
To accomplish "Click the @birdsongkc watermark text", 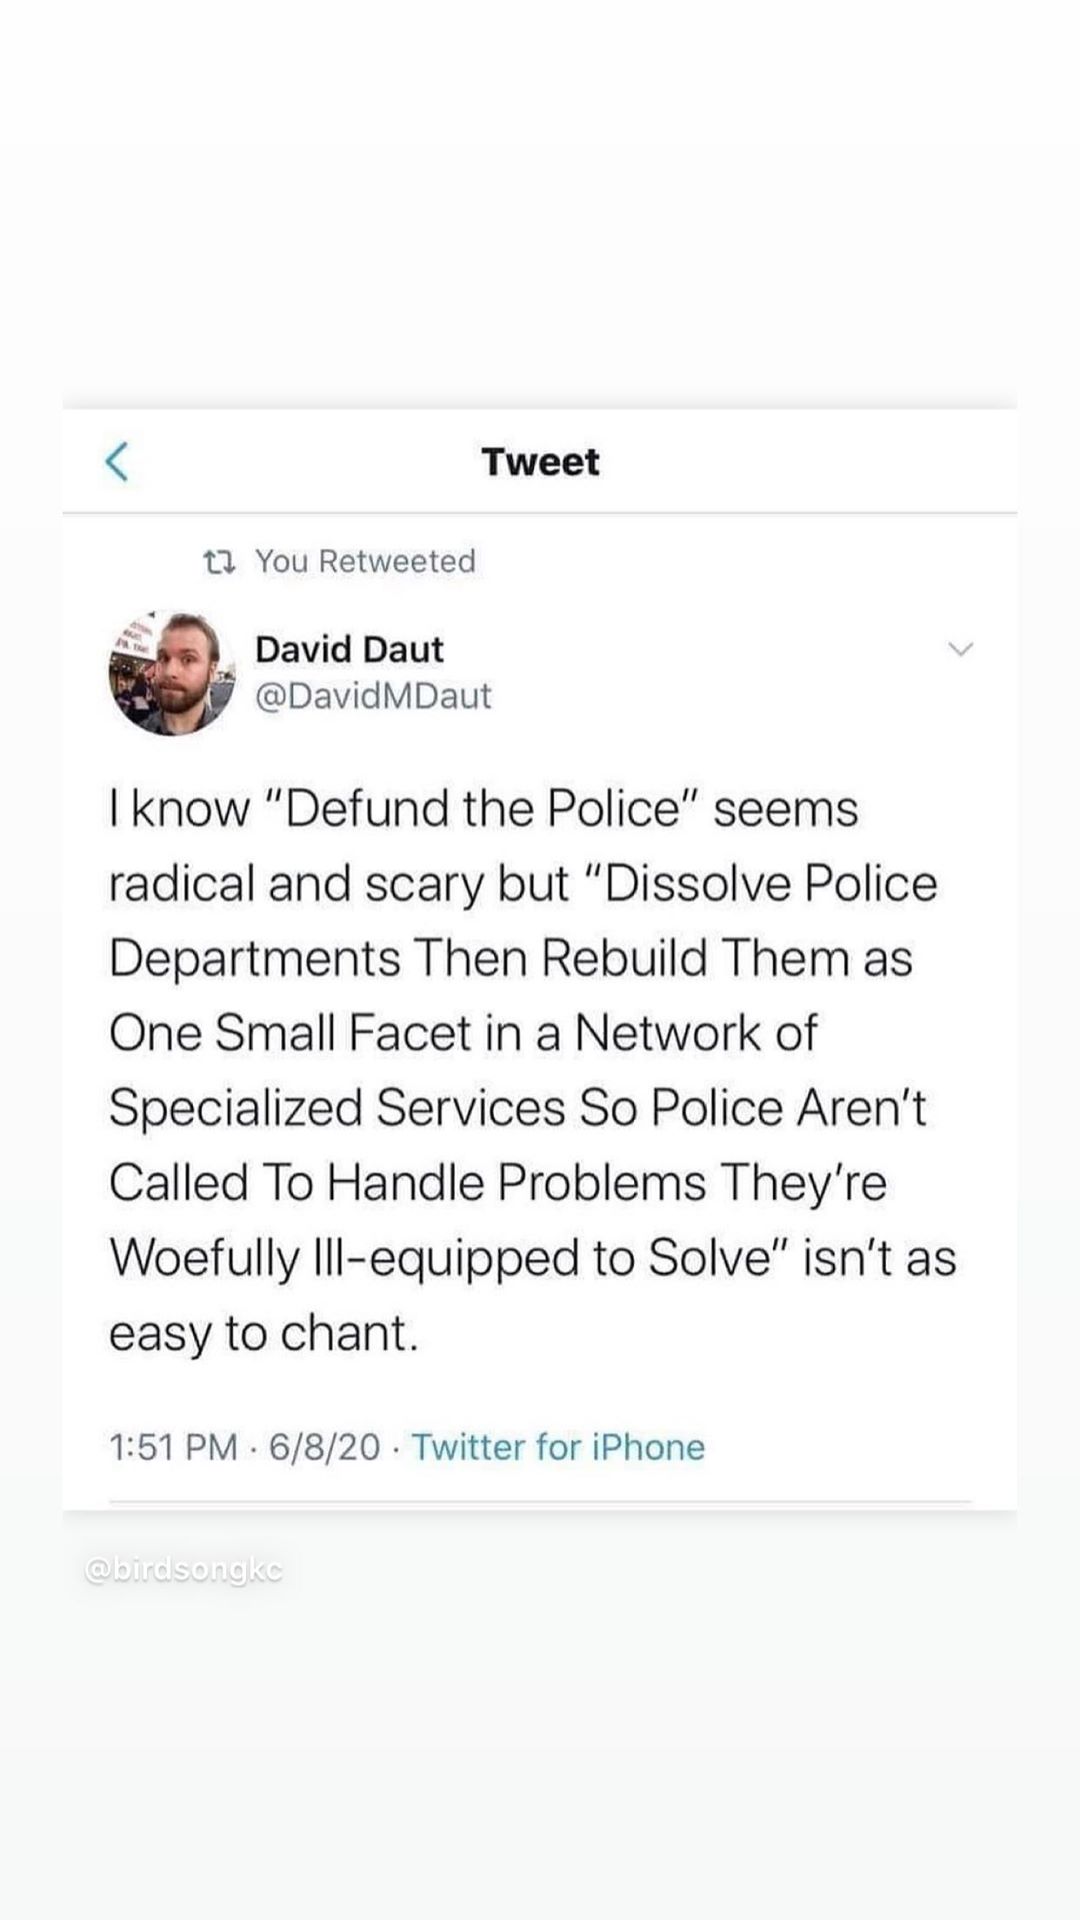I will click(x=184, y=1571).
